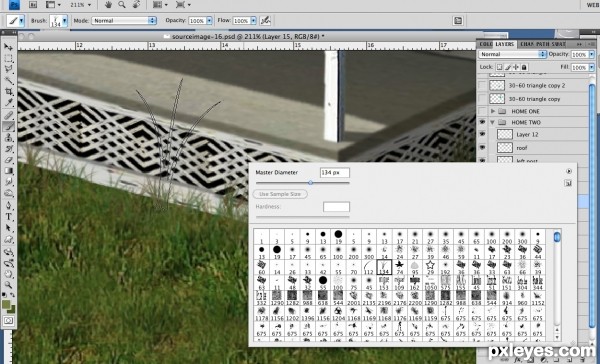
Task: Collapse the HOME TWO group
Action: click(x=493, y=122)
